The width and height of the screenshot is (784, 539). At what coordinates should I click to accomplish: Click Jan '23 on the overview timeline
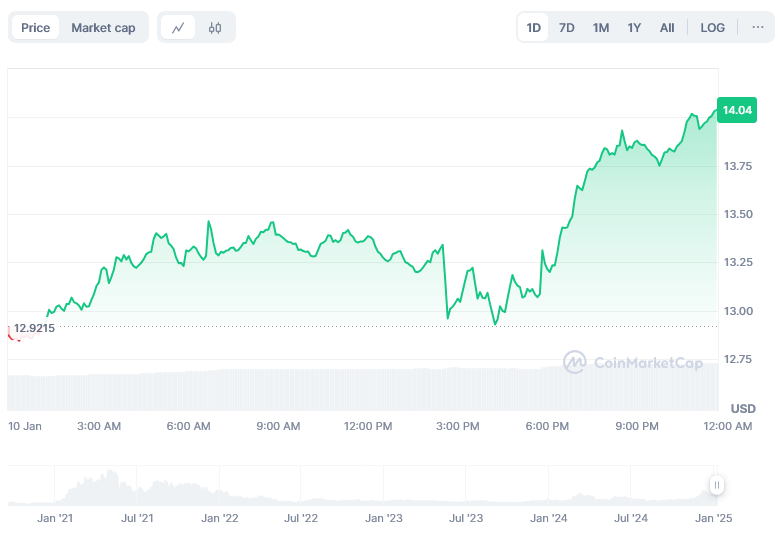pyautogui.click(x=384, y=518)
